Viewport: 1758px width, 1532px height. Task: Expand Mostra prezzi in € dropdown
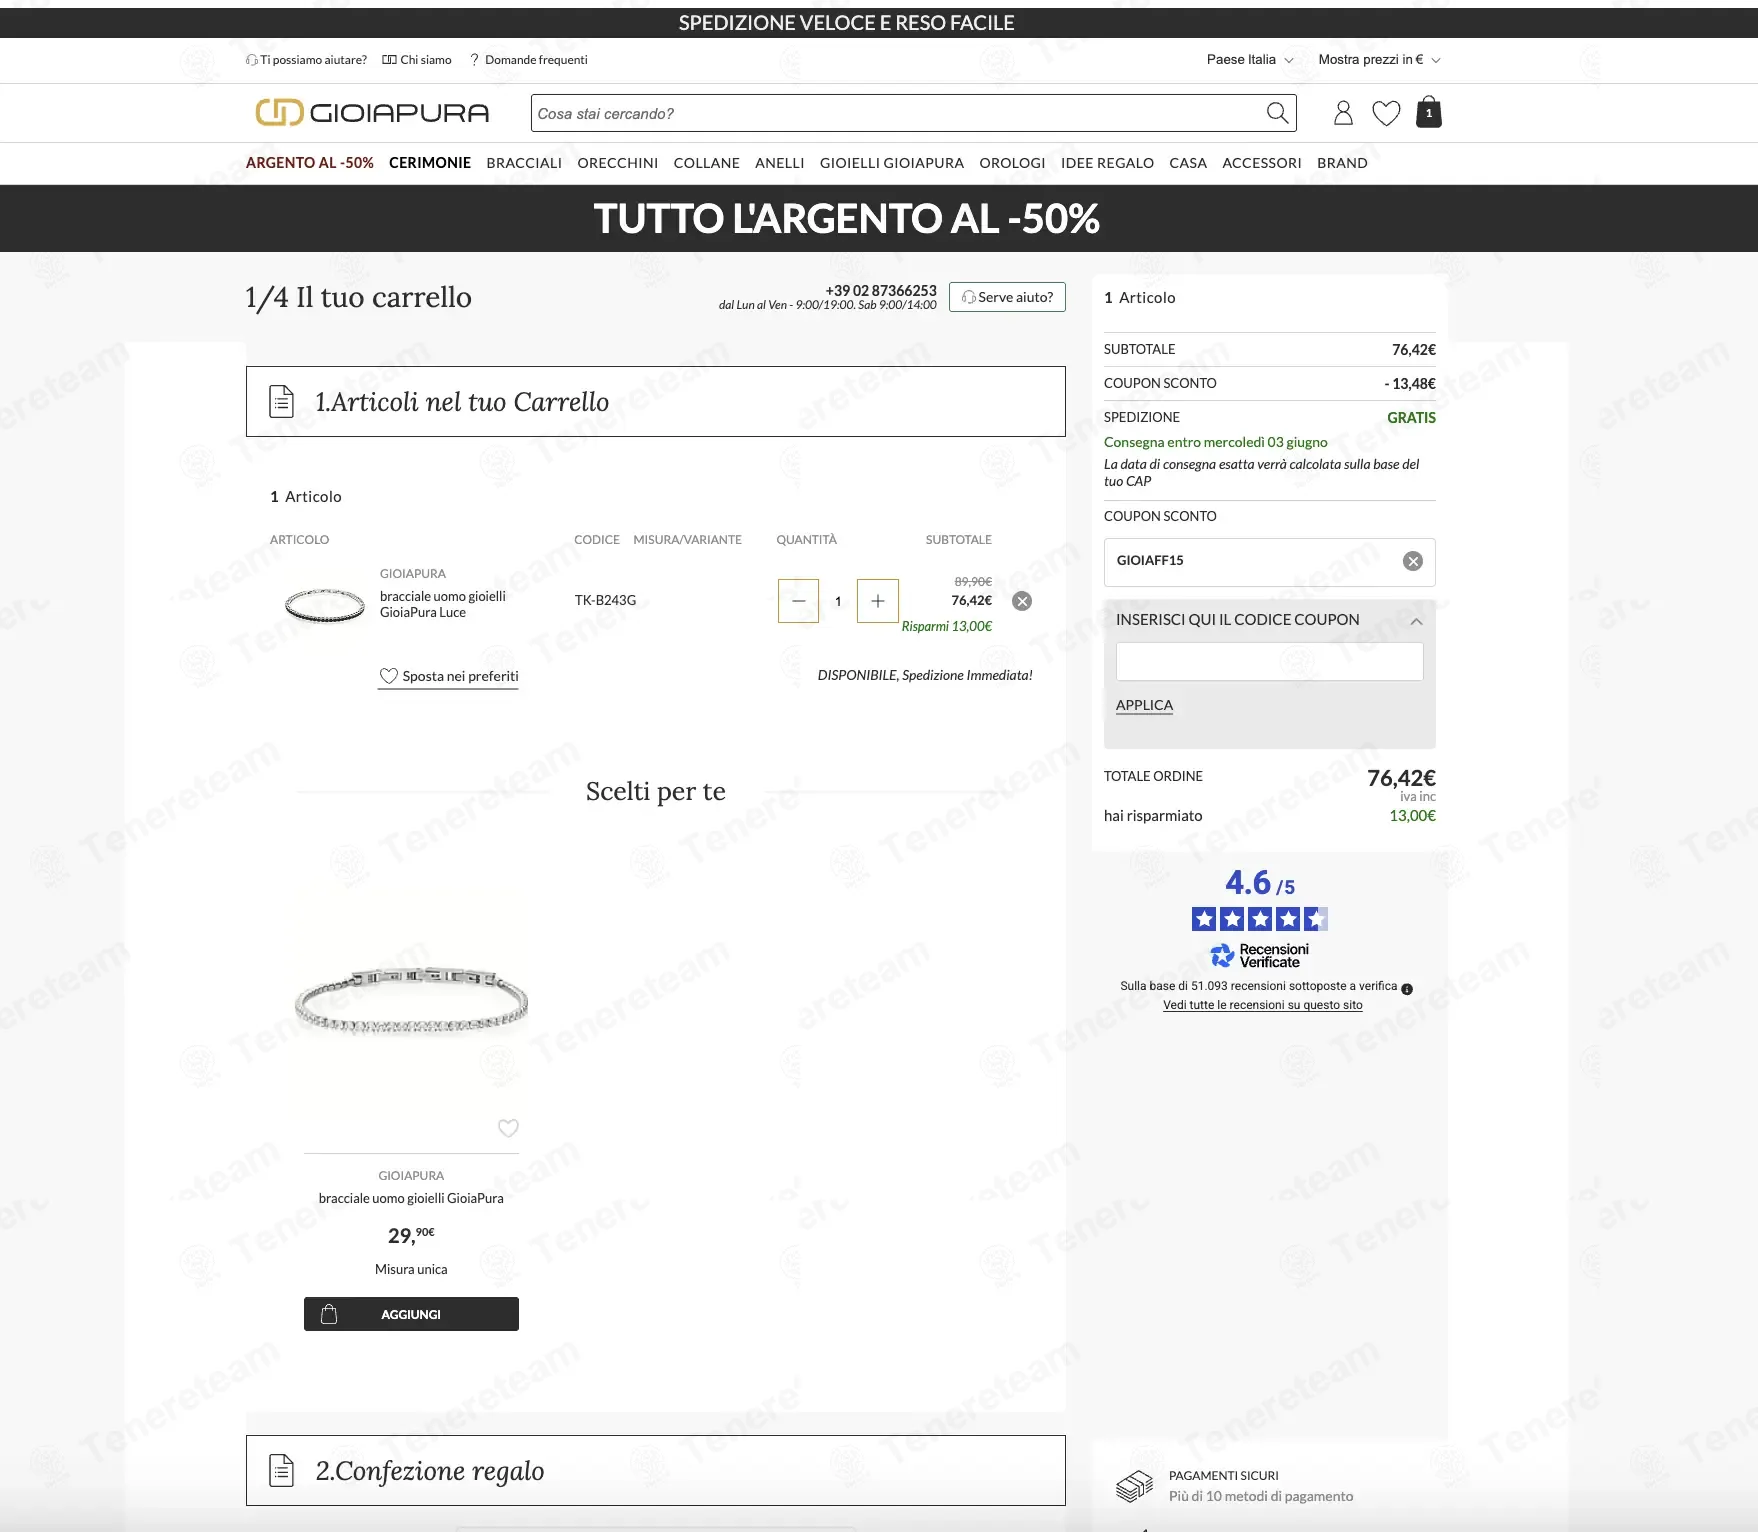click(1379, 60)
